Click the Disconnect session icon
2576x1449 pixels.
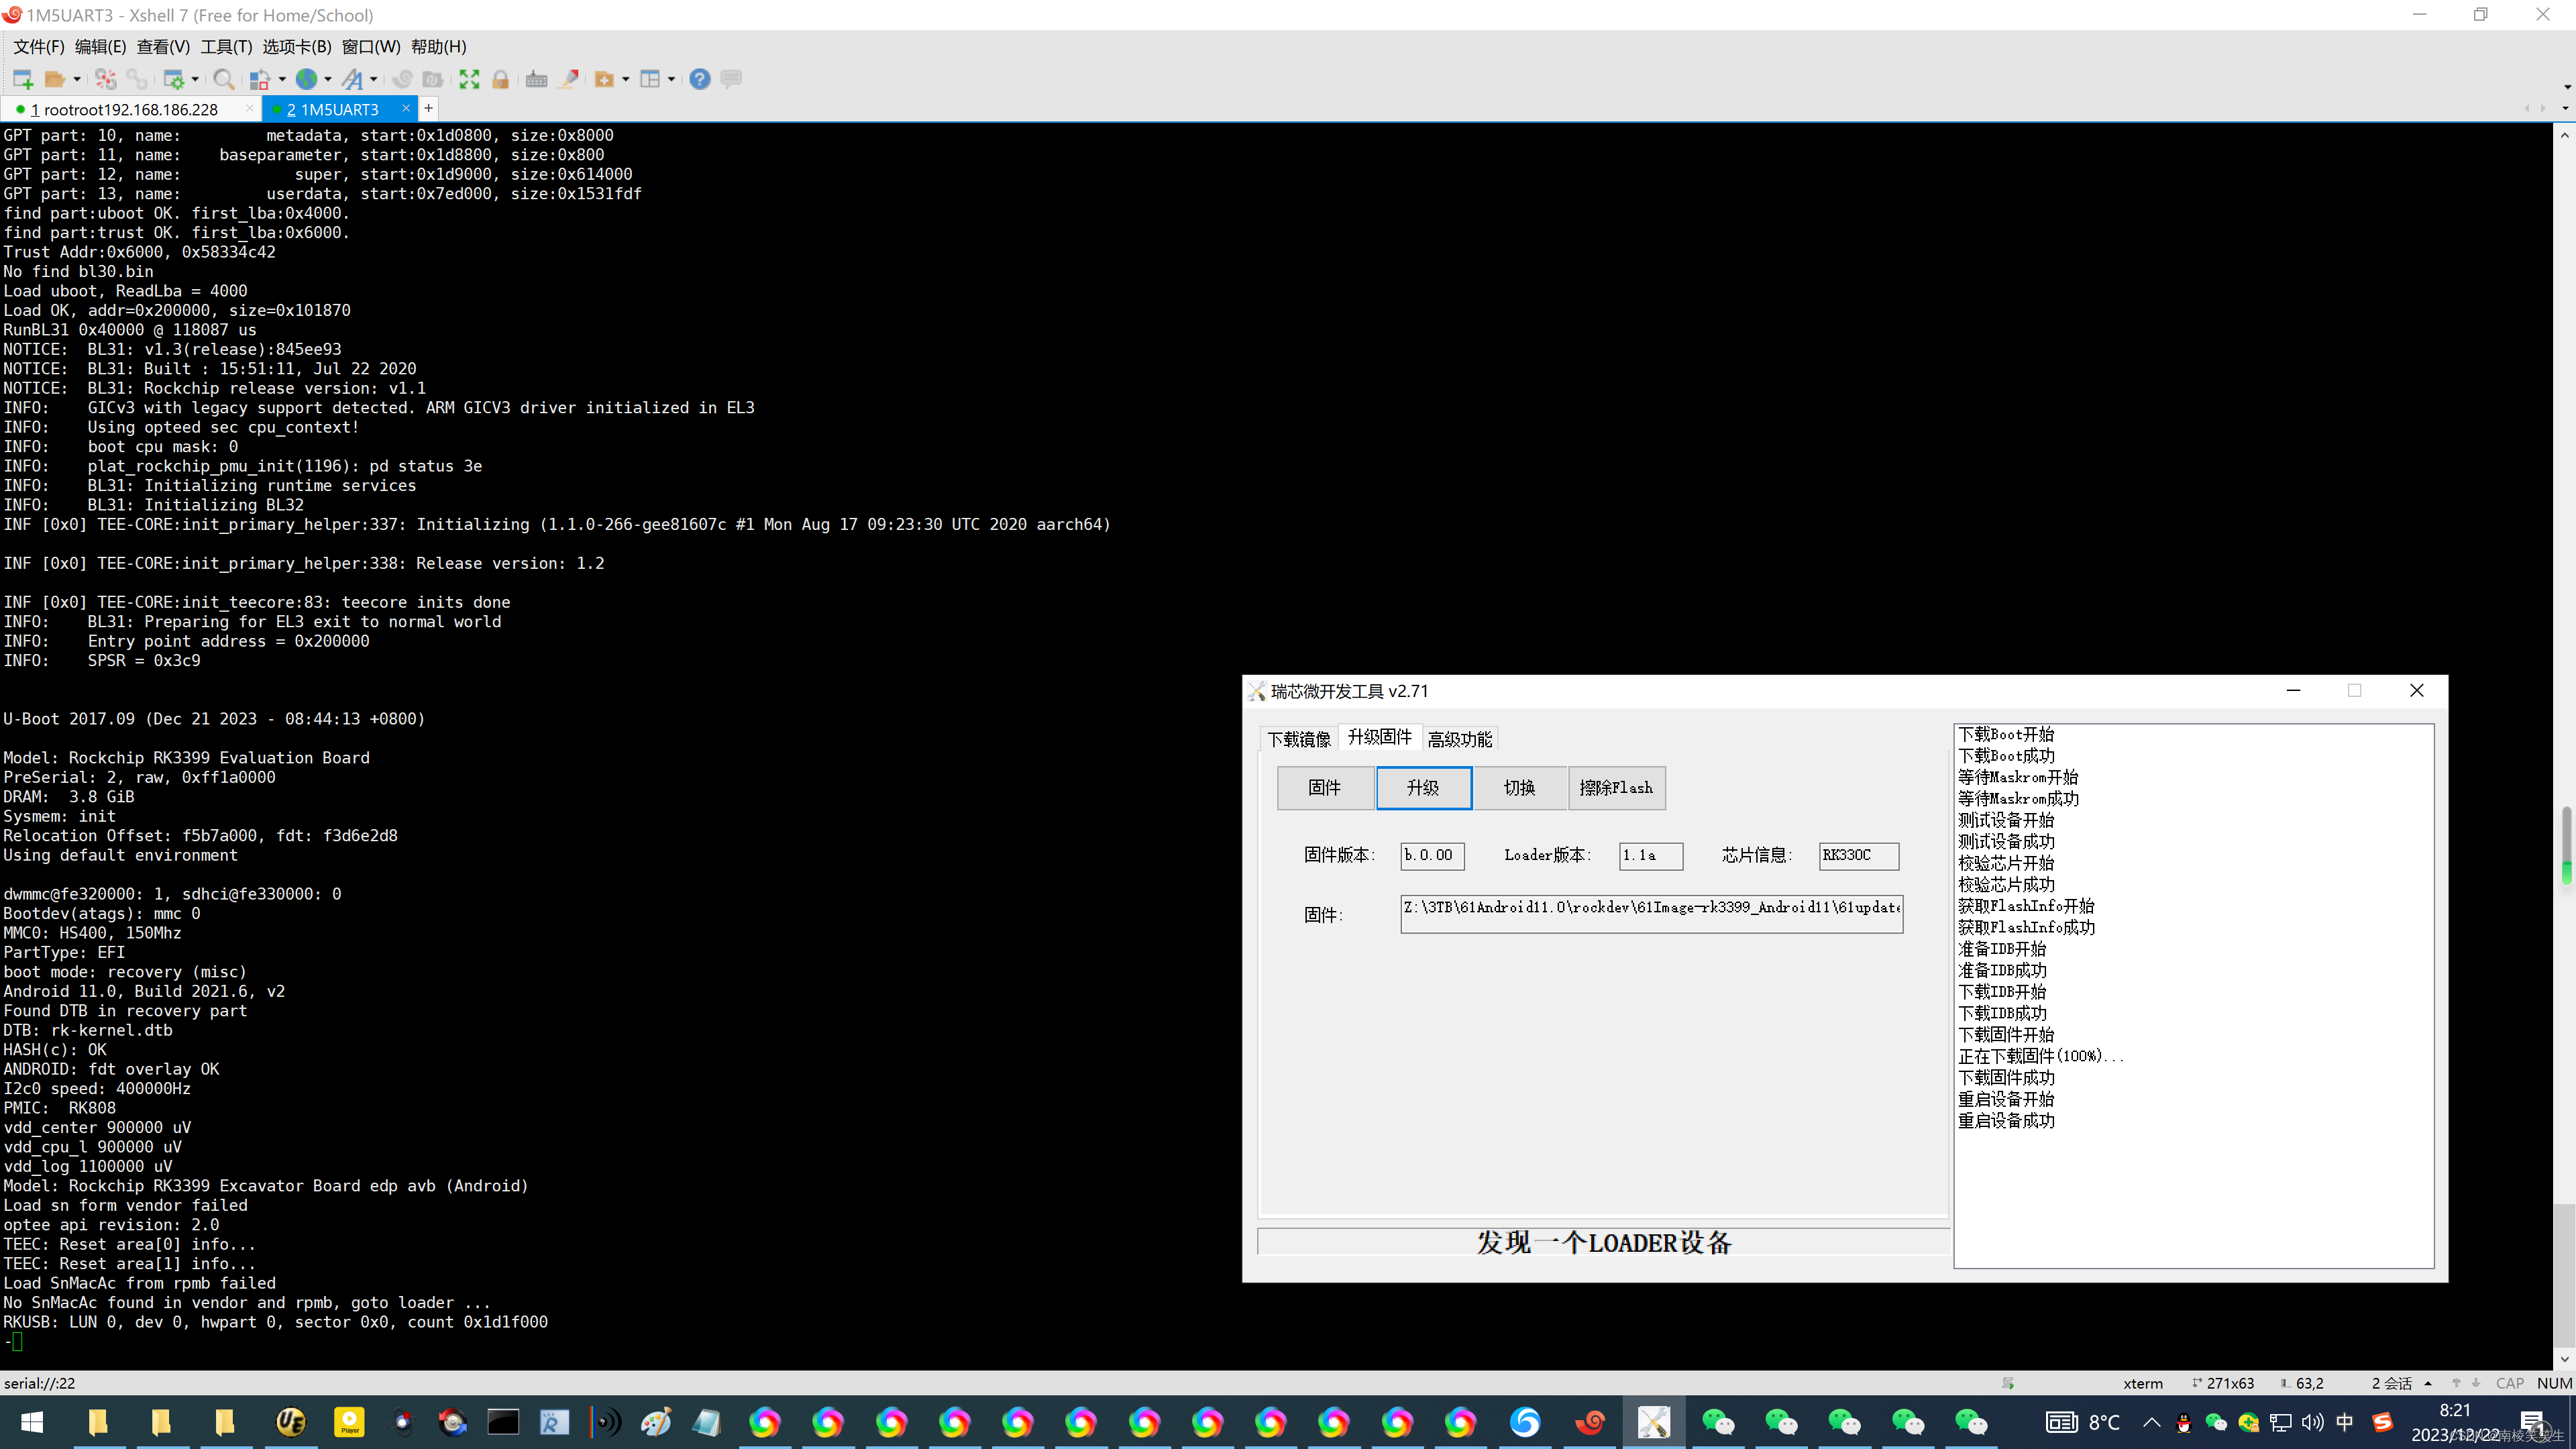click(106, 79)
